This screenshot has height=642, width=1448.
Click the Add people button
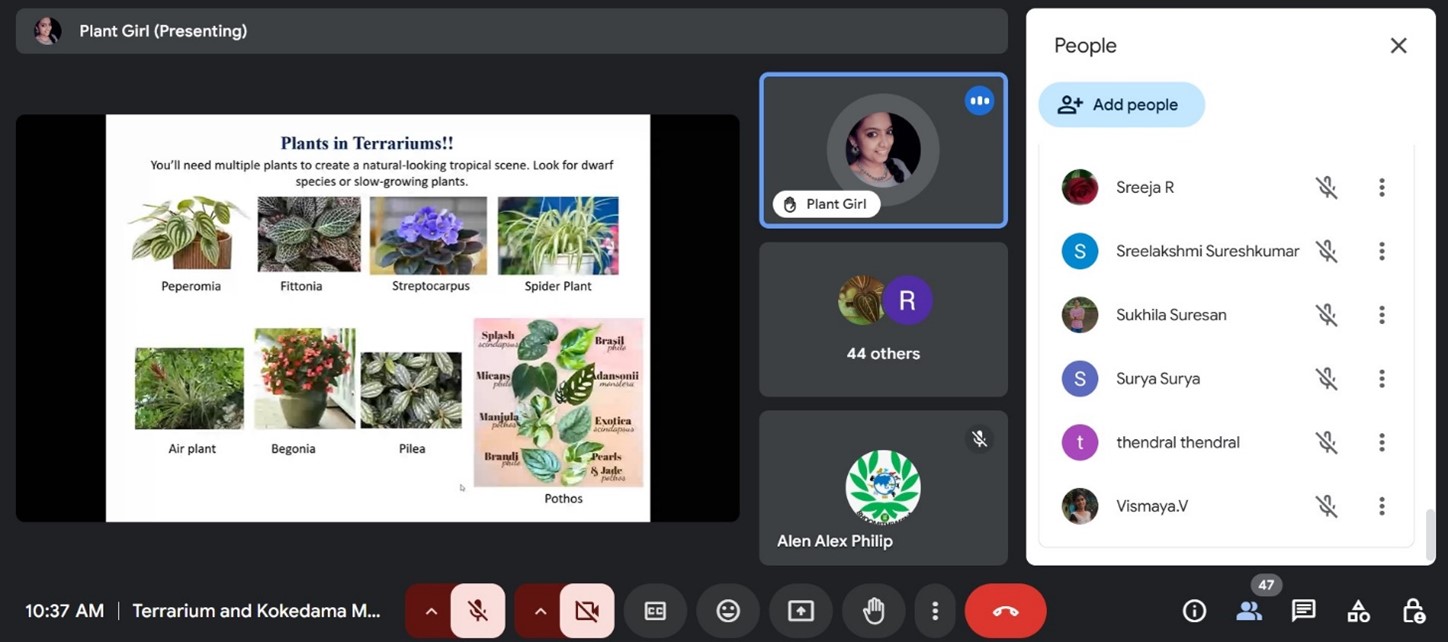[1121, 105]
